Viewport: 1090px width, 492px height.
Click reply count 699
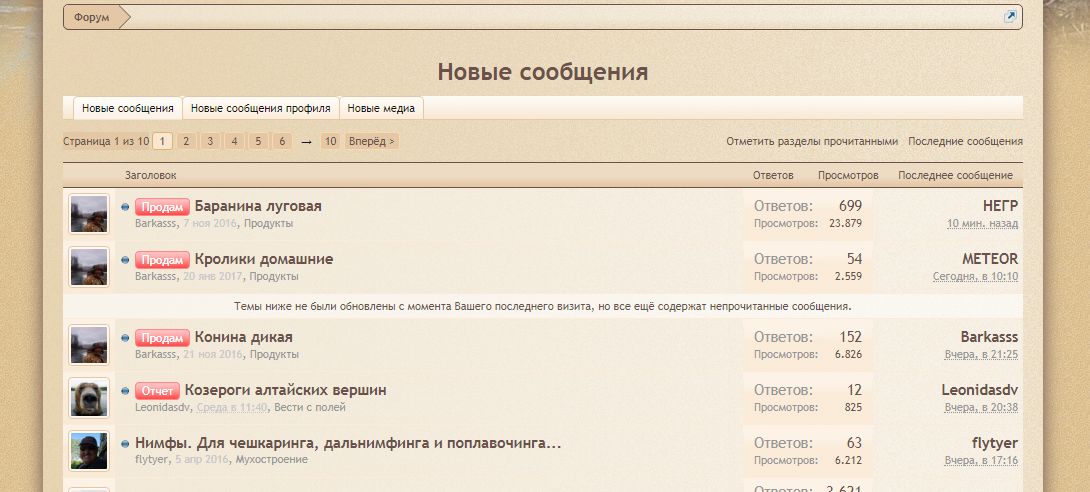click(850, 206)
